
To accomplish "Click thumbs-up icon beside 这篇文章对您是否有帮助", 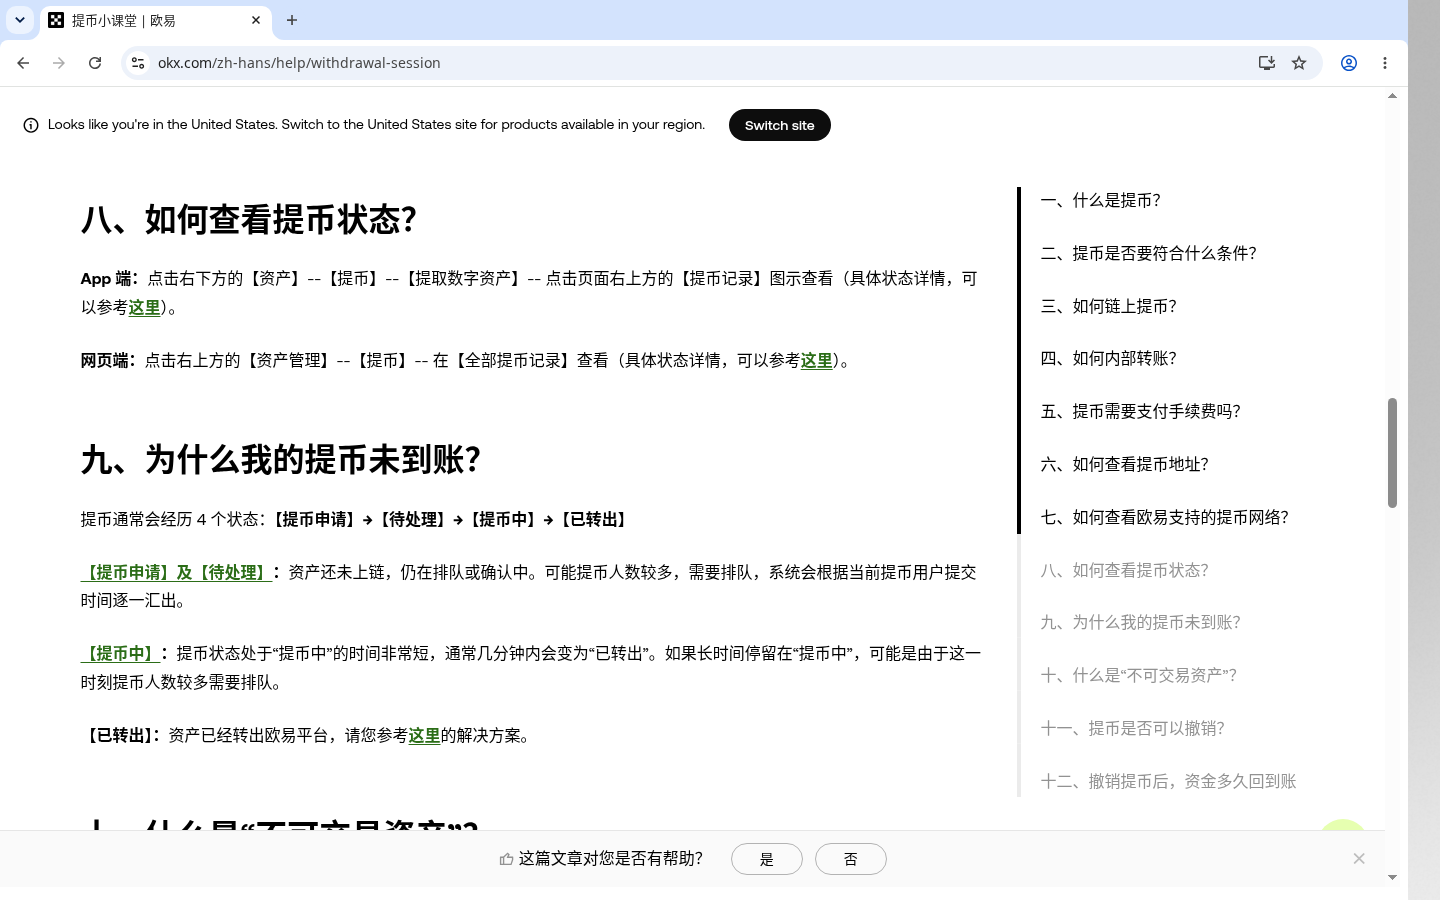I will [x=506, y=859].
